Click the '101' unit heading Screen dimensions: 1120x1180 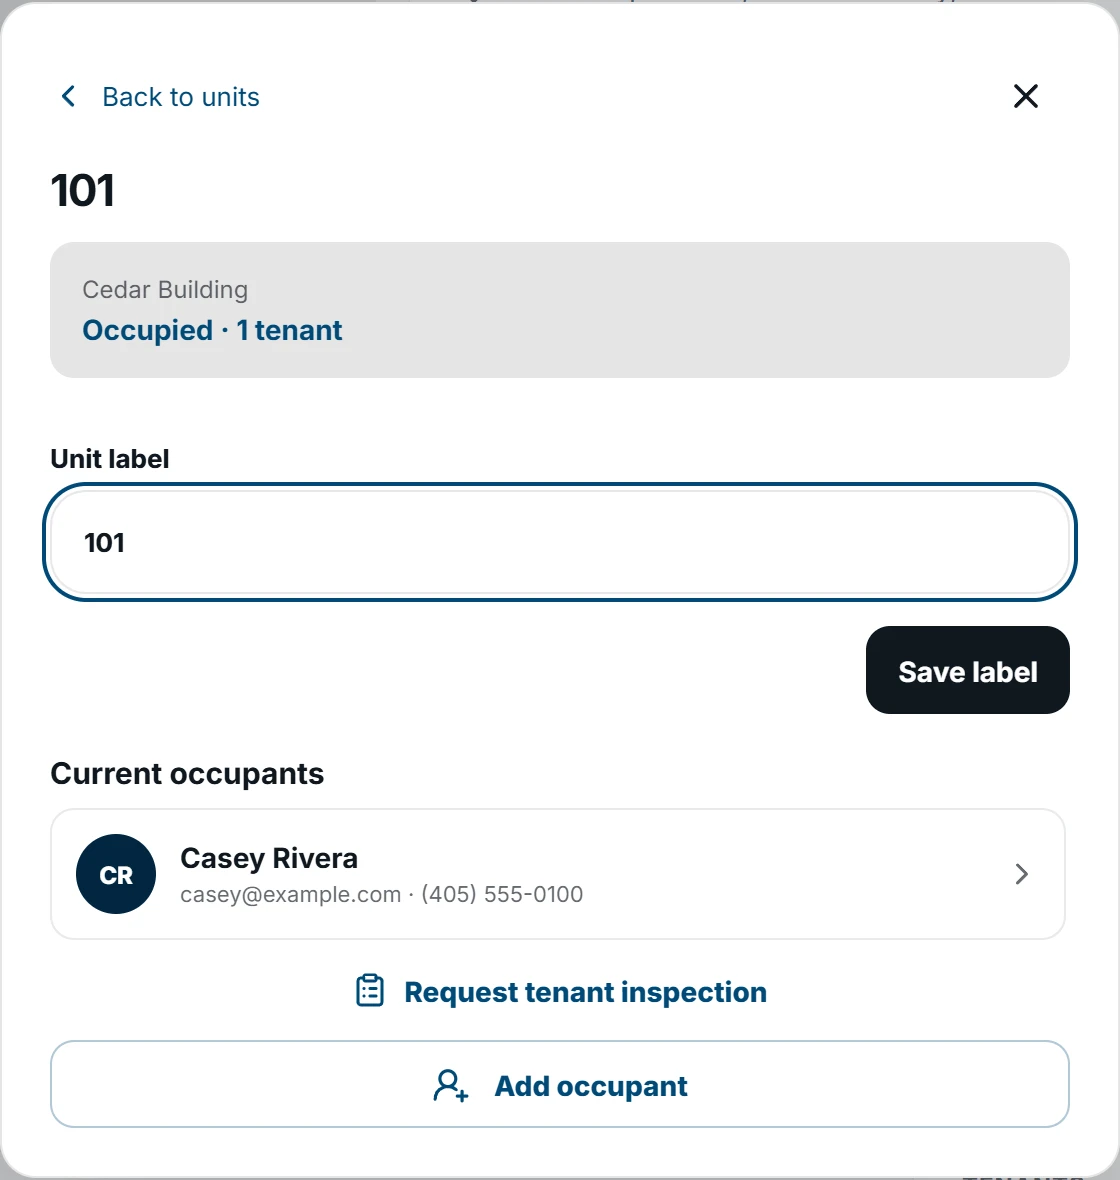click(x=83, y=190)
